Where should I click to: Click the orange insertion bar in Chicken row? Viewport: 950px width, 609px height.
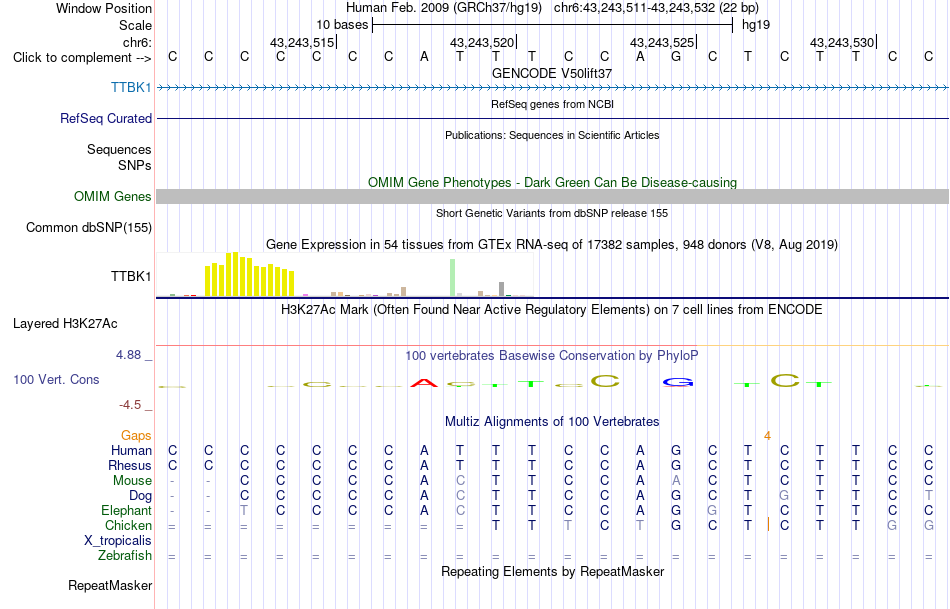pyautogui.click(x=768, y=525)
